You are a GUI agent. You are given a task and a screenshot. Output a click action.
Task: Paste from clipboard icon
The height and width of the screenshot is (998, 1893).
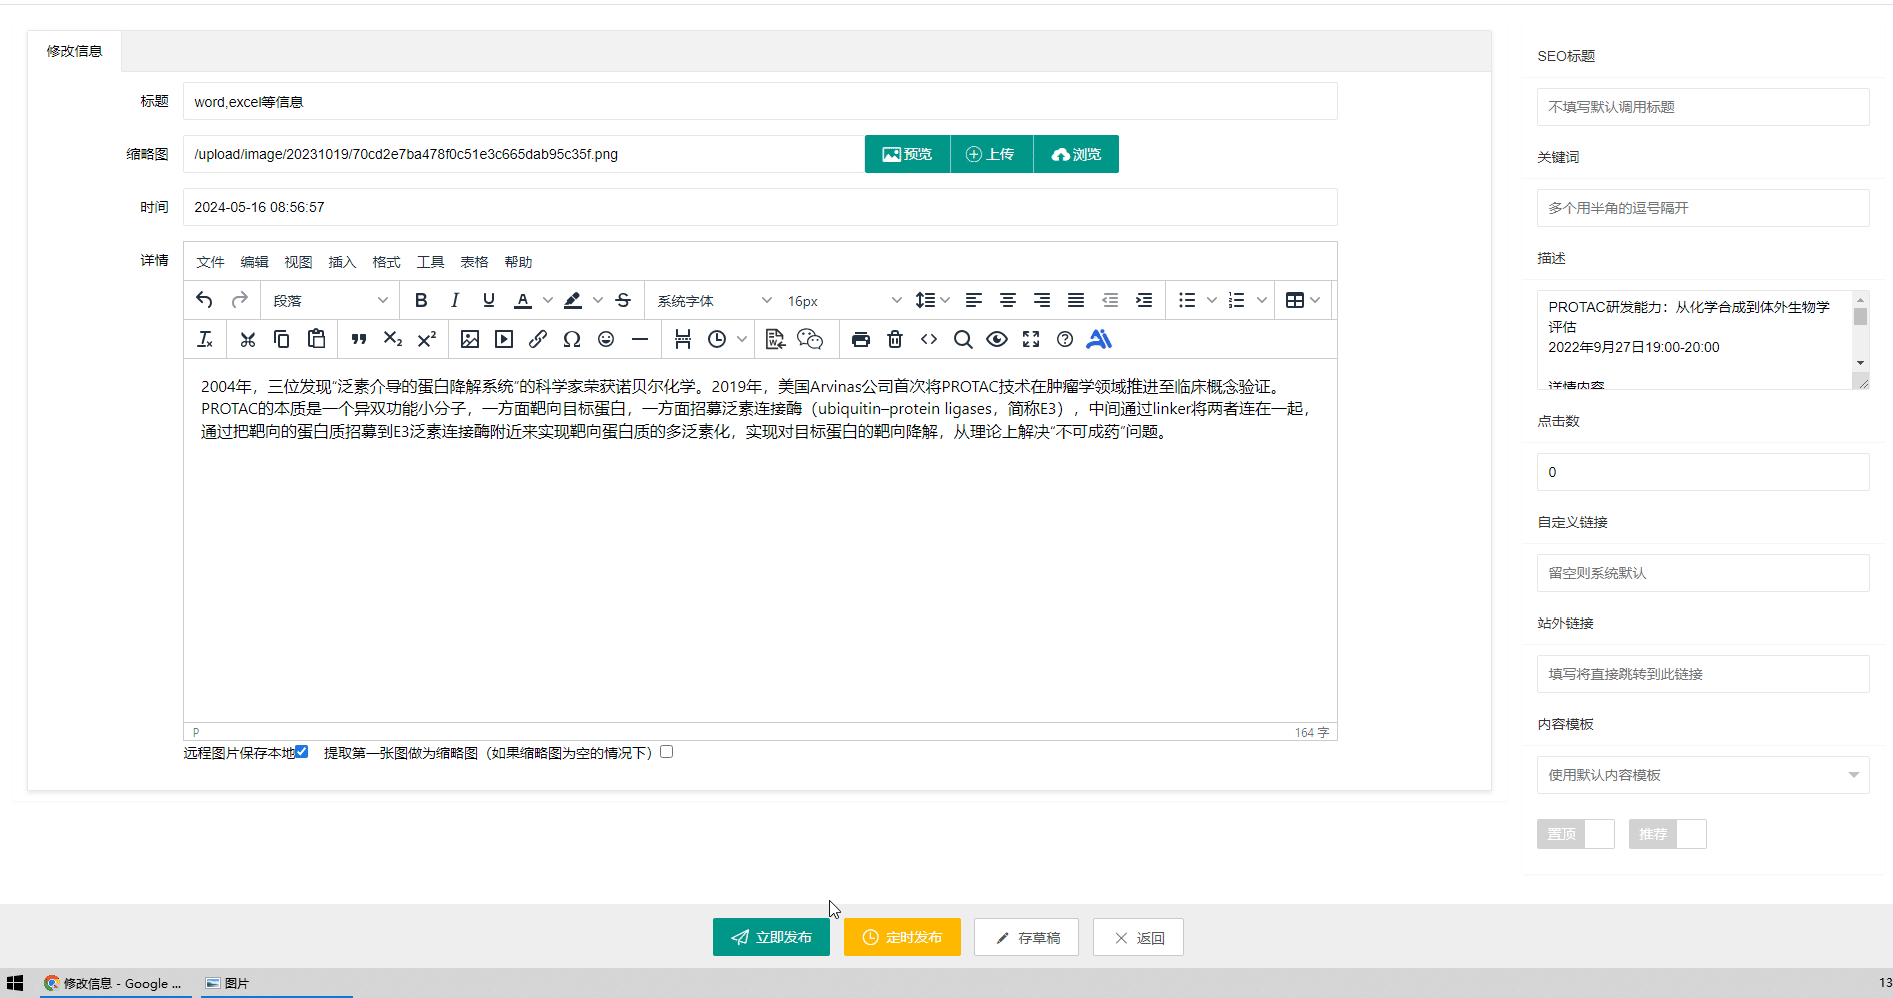[316, 339]
